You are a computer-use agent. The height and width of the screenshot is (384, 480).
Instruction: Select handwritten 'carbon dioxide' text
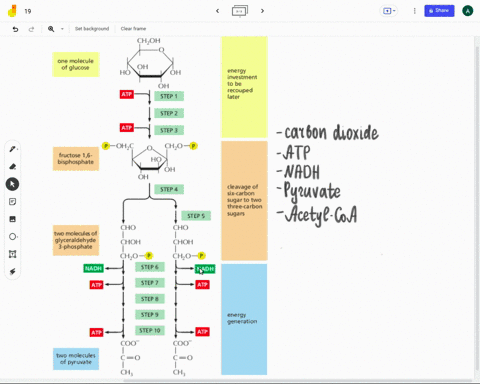coord(332,133)
